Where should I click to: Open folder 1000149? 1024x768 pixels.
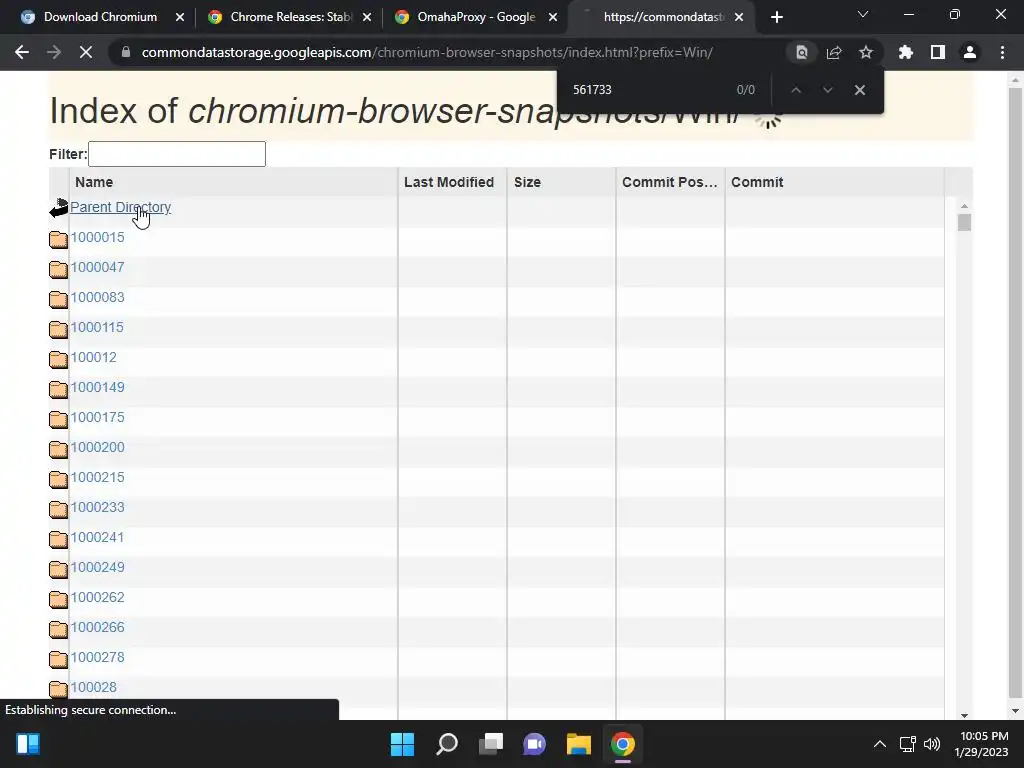click(97, 387)
